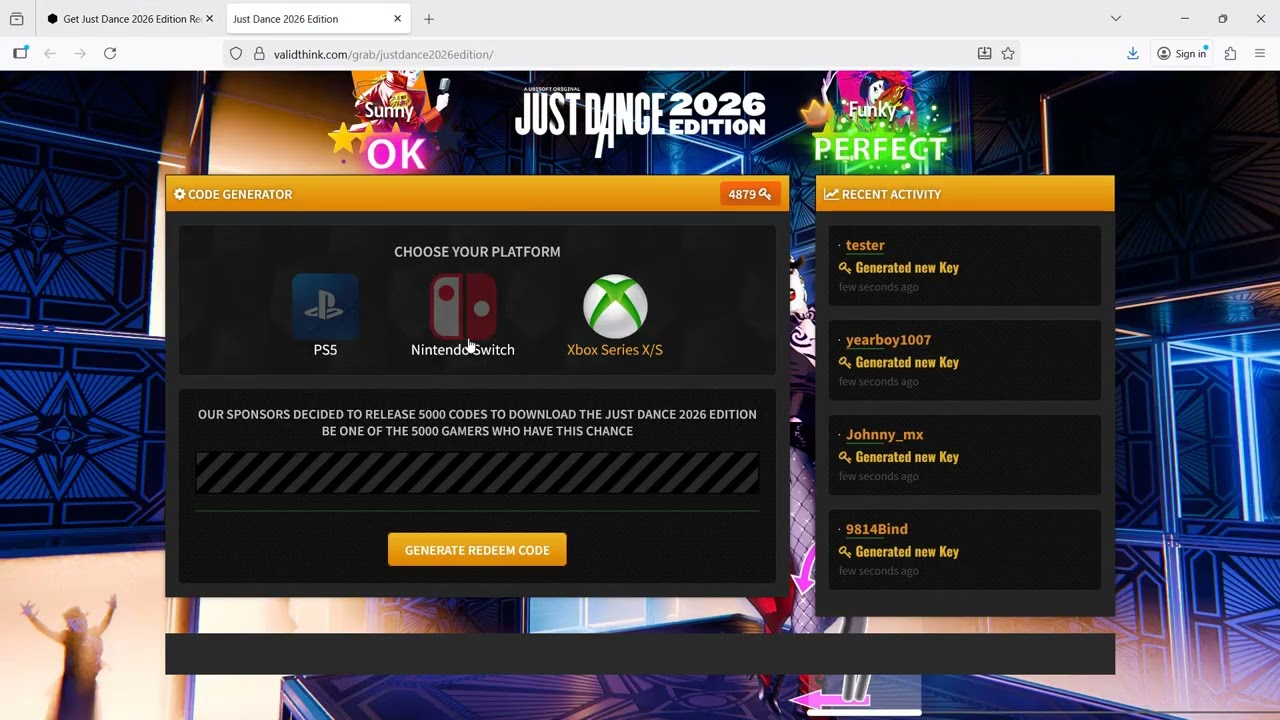This screenshot has width=1280, height=720.
Task: Click the striped code progress bar
Action: [x=477, y=472]
